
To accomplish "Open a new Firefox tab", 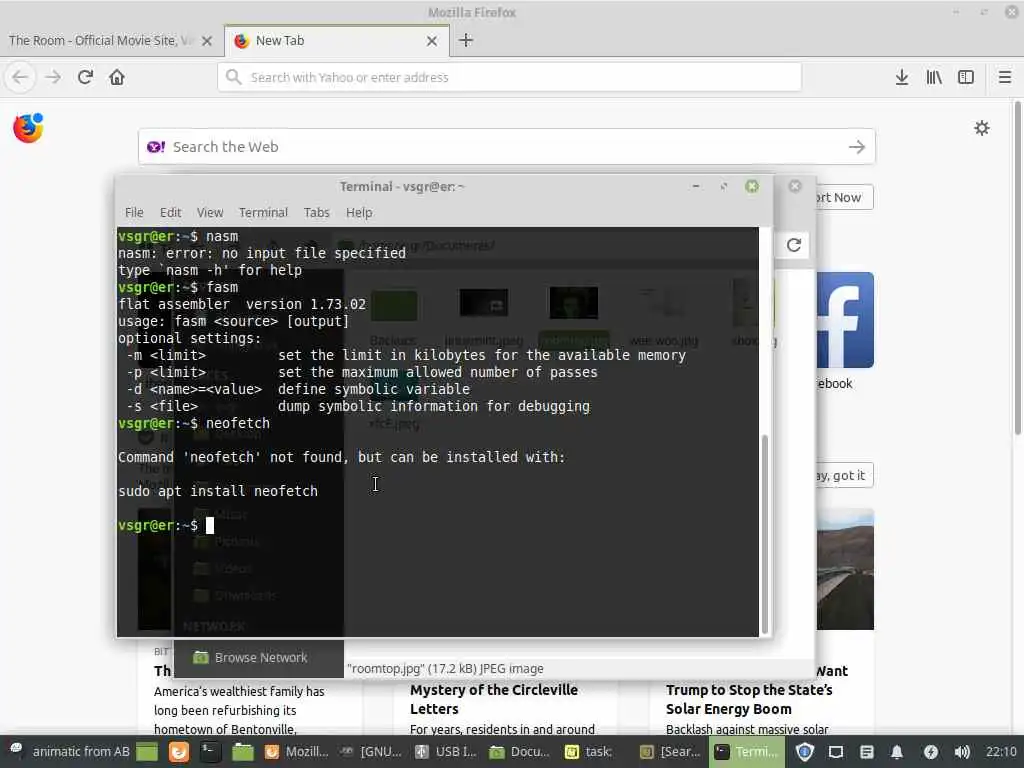I will pyautogui.click(x=466, y=40).
